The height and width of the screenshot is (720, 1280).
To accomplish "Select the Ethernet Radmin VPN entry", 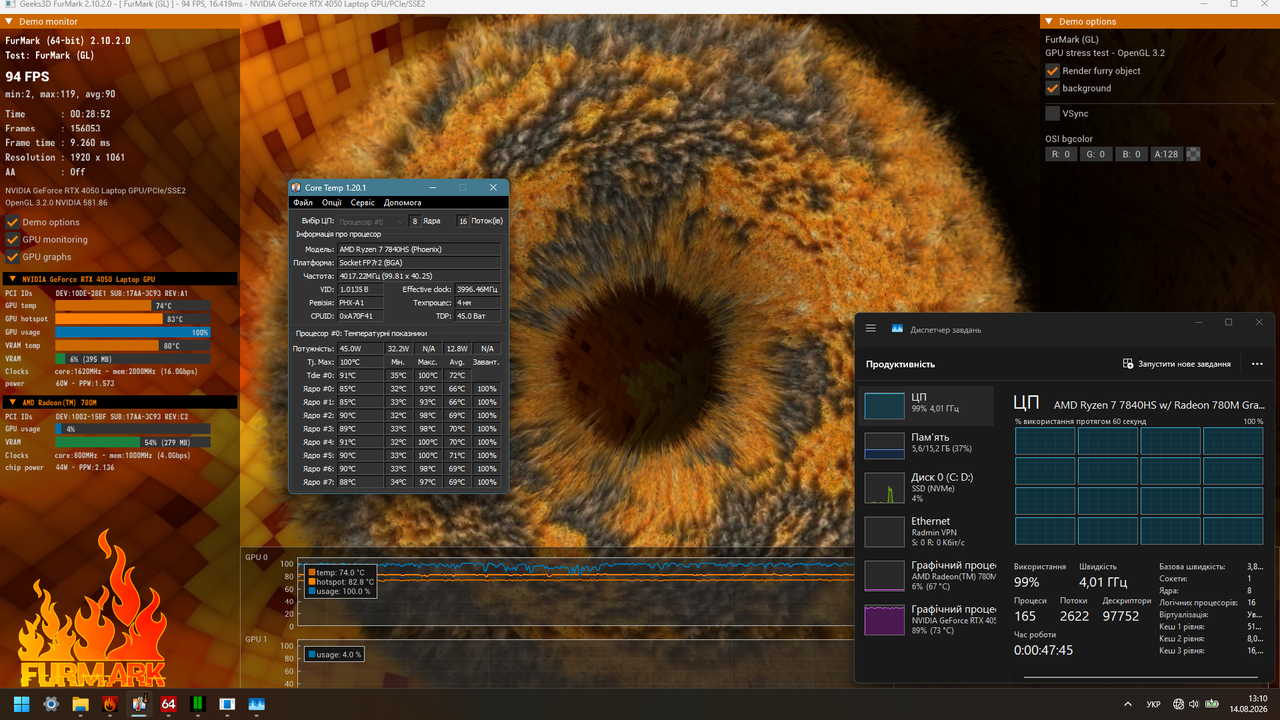I will tap(928, 531).
